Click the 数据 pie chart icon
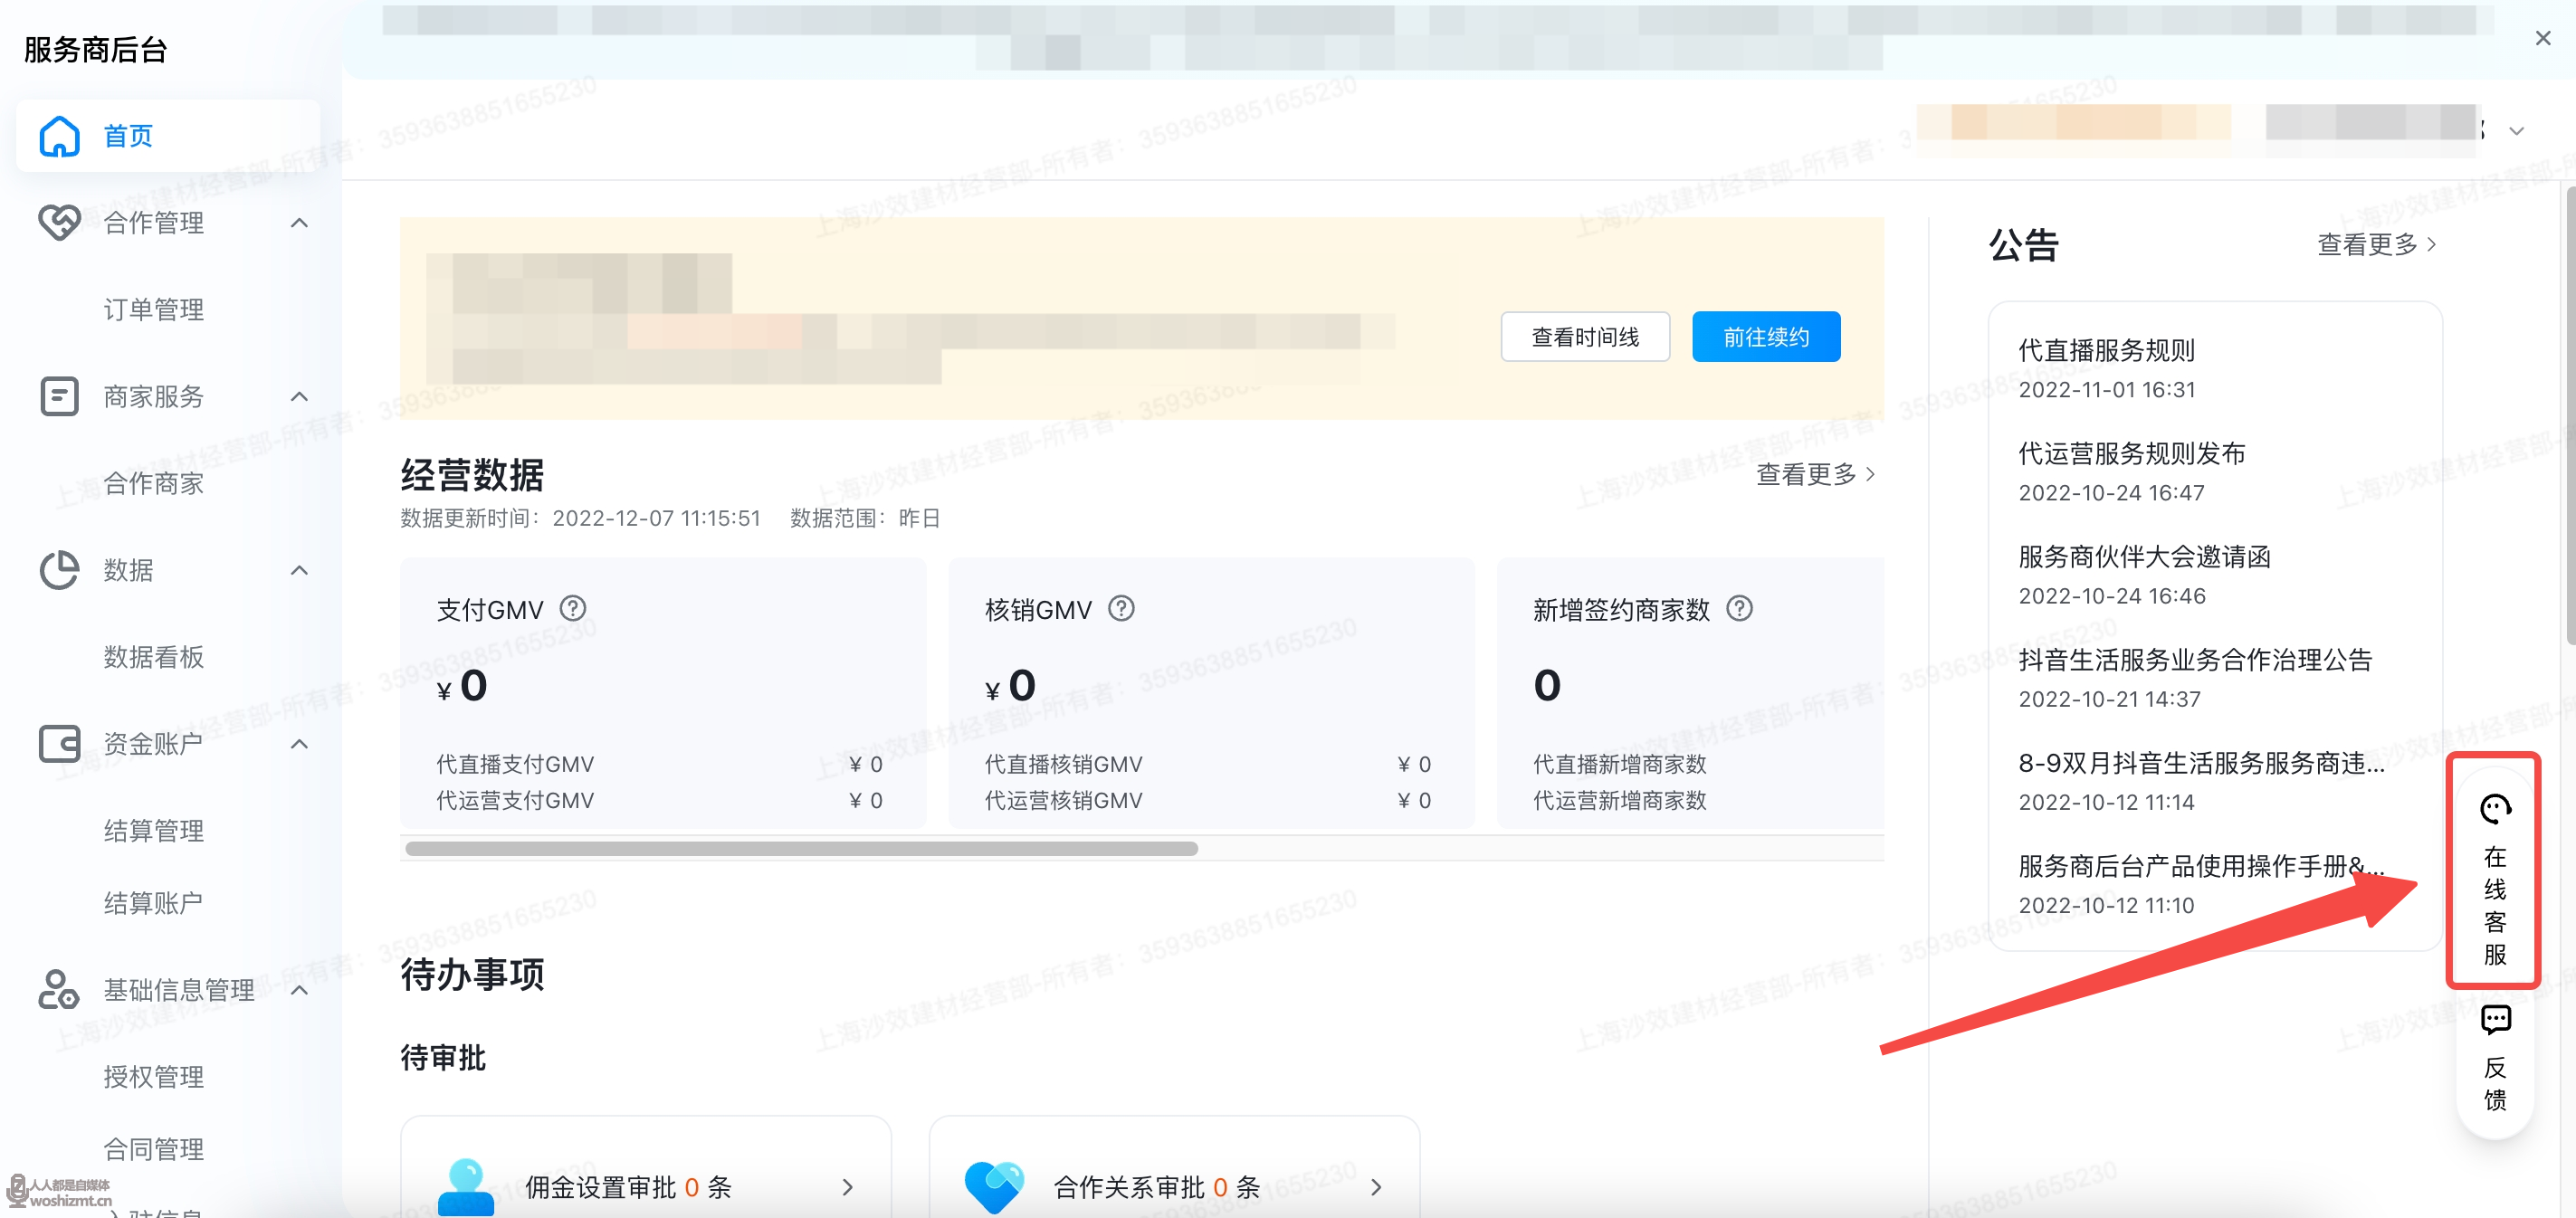This screenshot has height=1218, width=2576. point(59,570)
